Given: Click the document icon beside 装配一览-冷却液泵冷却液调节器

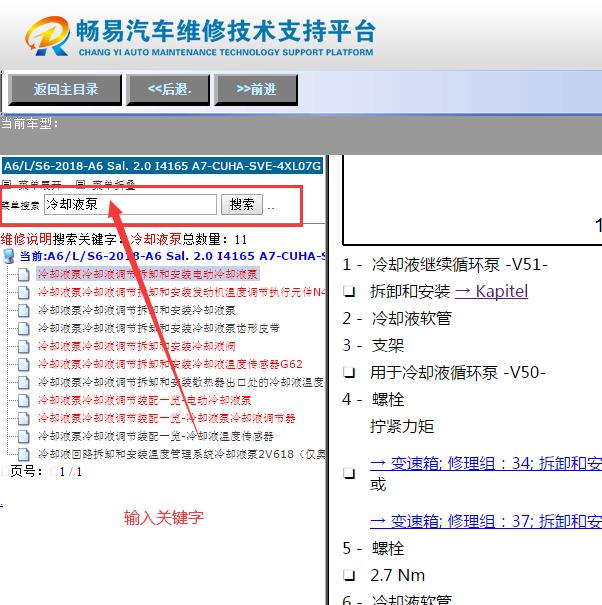Looking at the screenshot, I should point(24,418).
